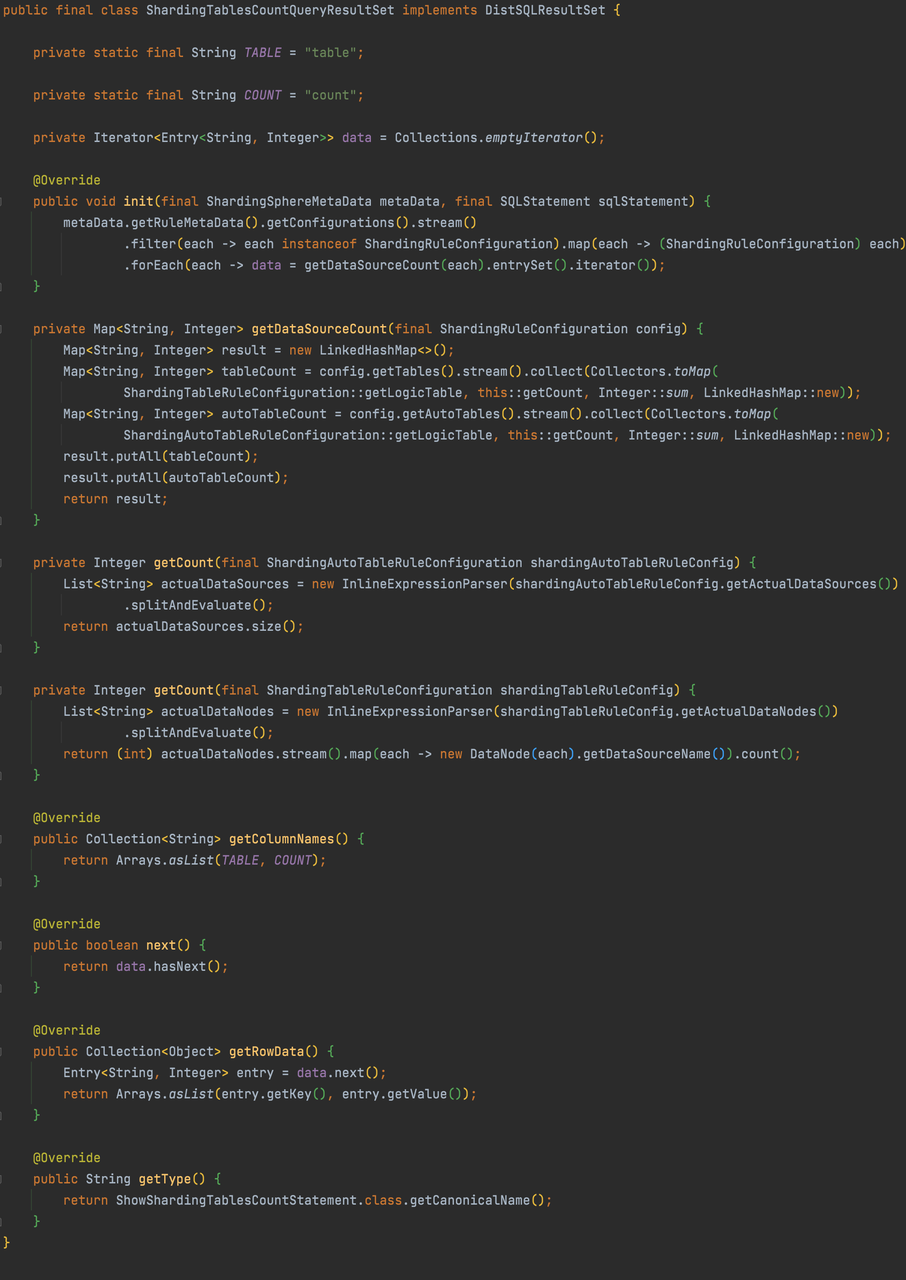This screenshot has width=906, height=1280.
Task: Click result.putAll(tableCount) line
Action: [161, 456]
